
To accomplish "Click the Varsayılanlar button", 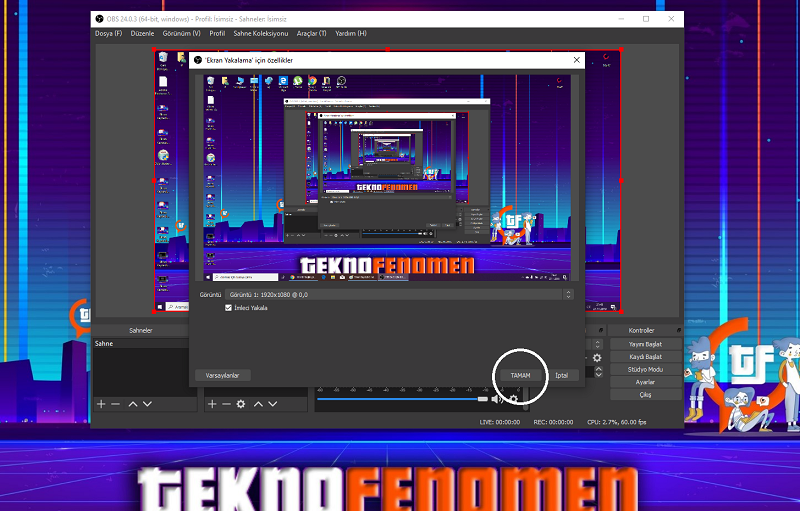I will [222, 375].
